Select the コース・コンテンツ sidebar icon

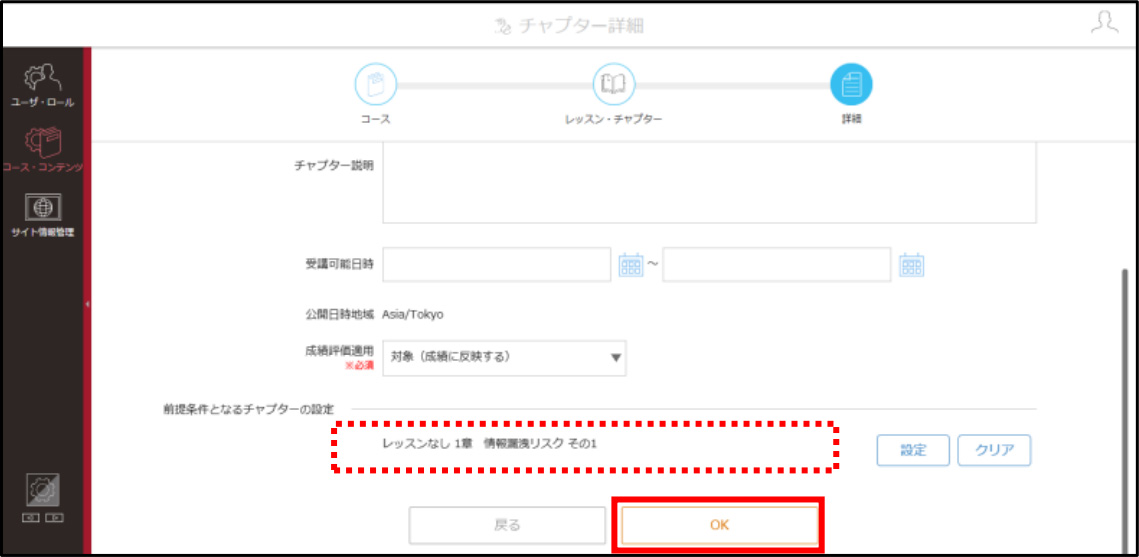tap(43, 143)
